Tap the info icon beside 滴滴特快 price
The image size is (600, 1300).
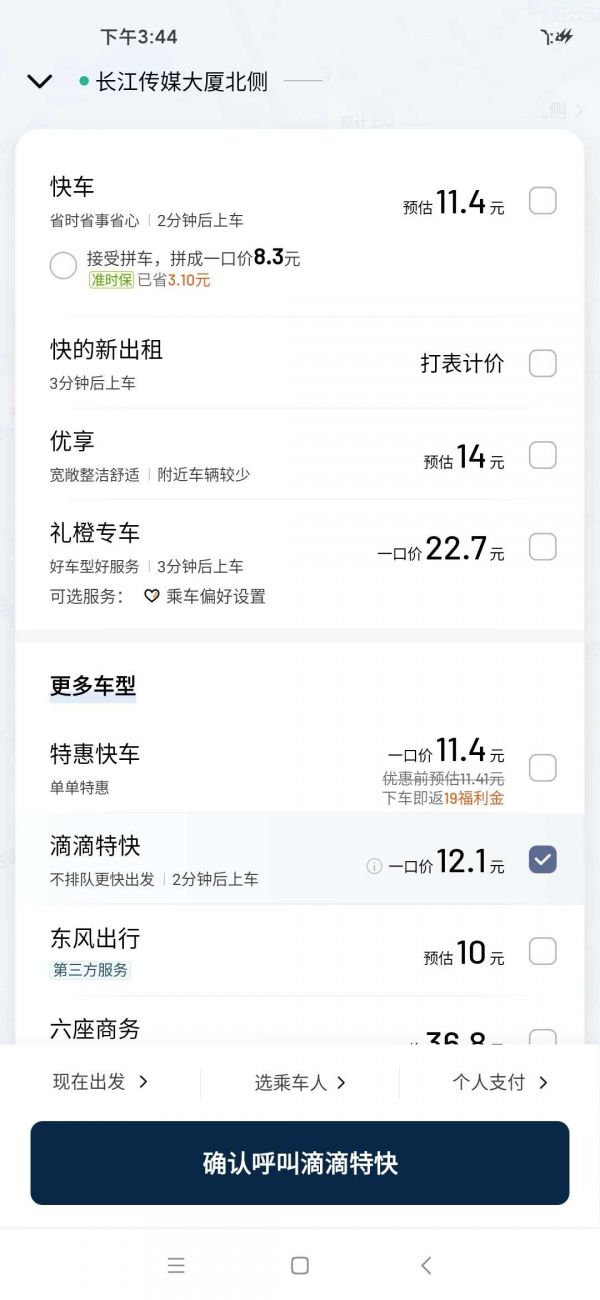374,866
